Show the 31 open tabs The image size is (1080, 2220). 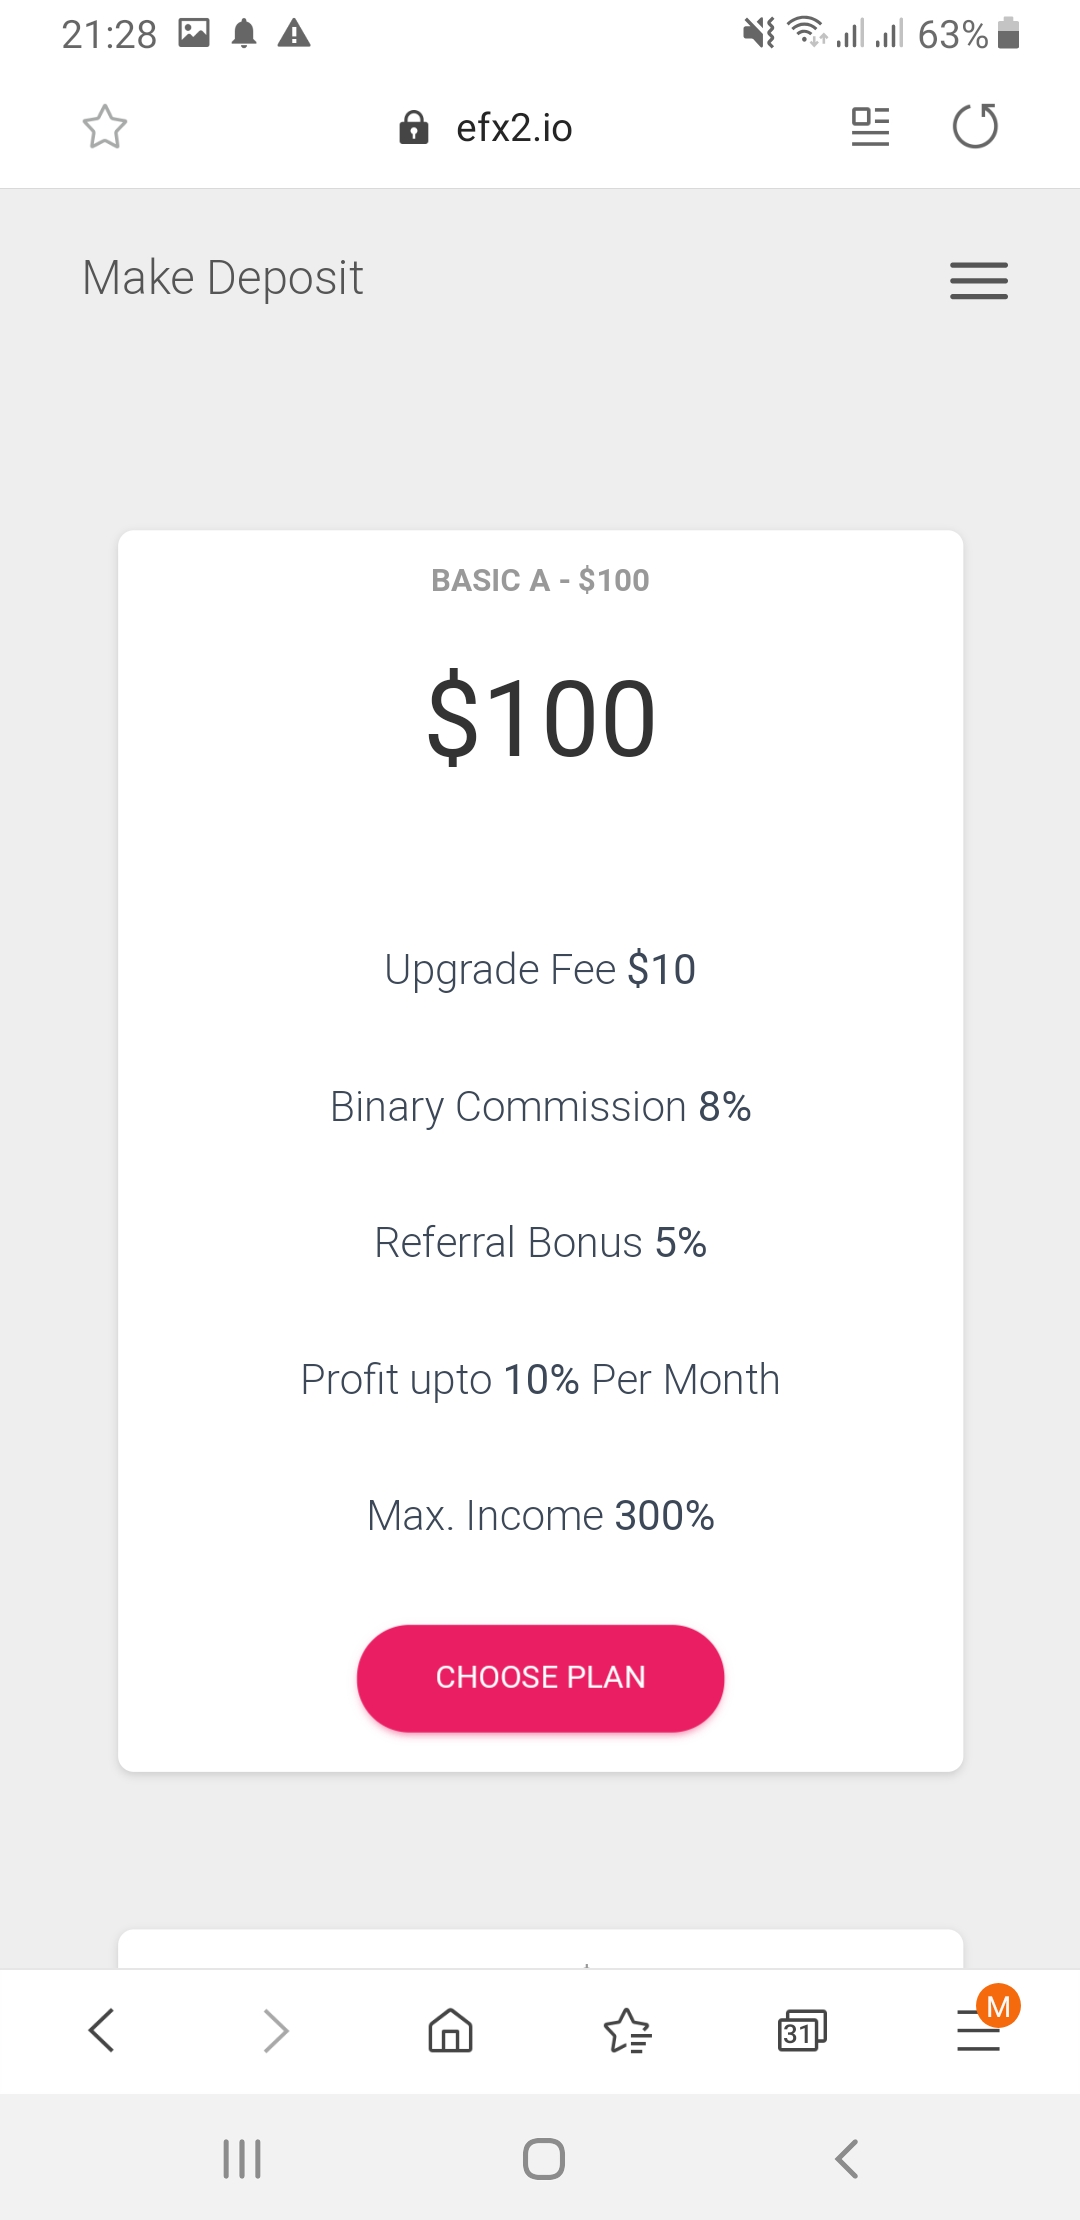802,2030
